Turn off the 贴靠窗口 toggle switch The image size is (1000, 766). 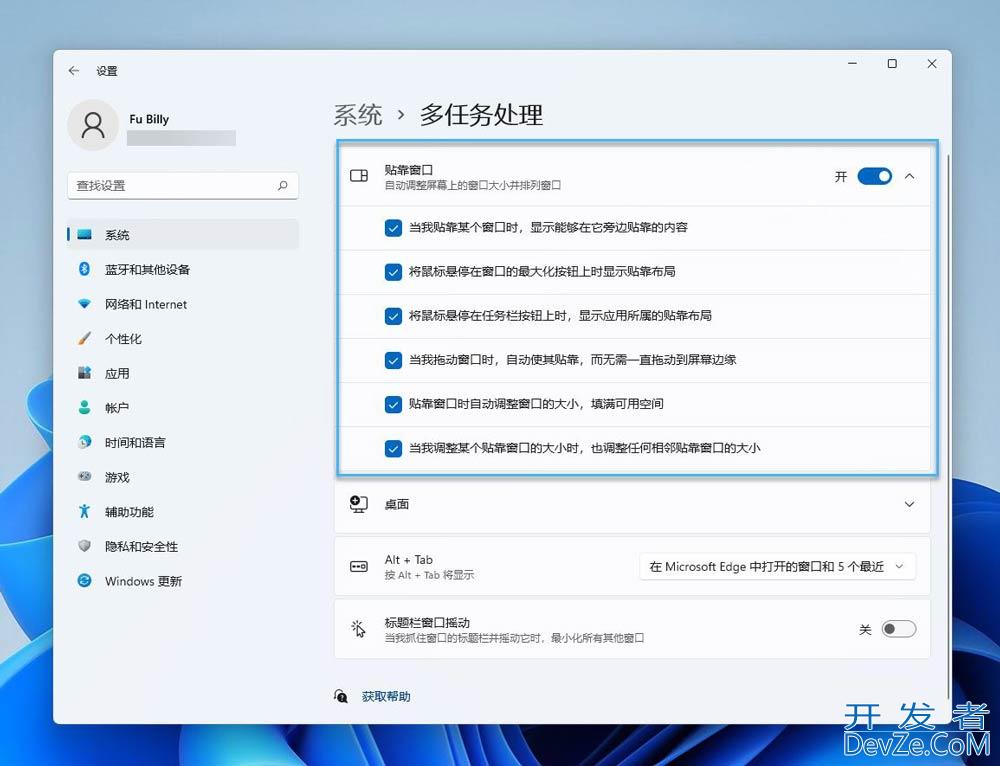click(x=874, y=176)
